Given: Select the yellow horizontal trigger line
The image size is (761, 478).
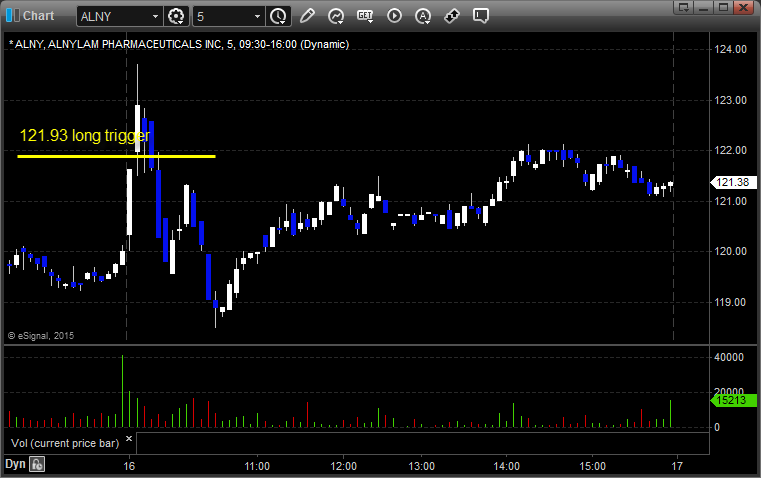Looking at the screenshot, I should [x=116, y=156].
